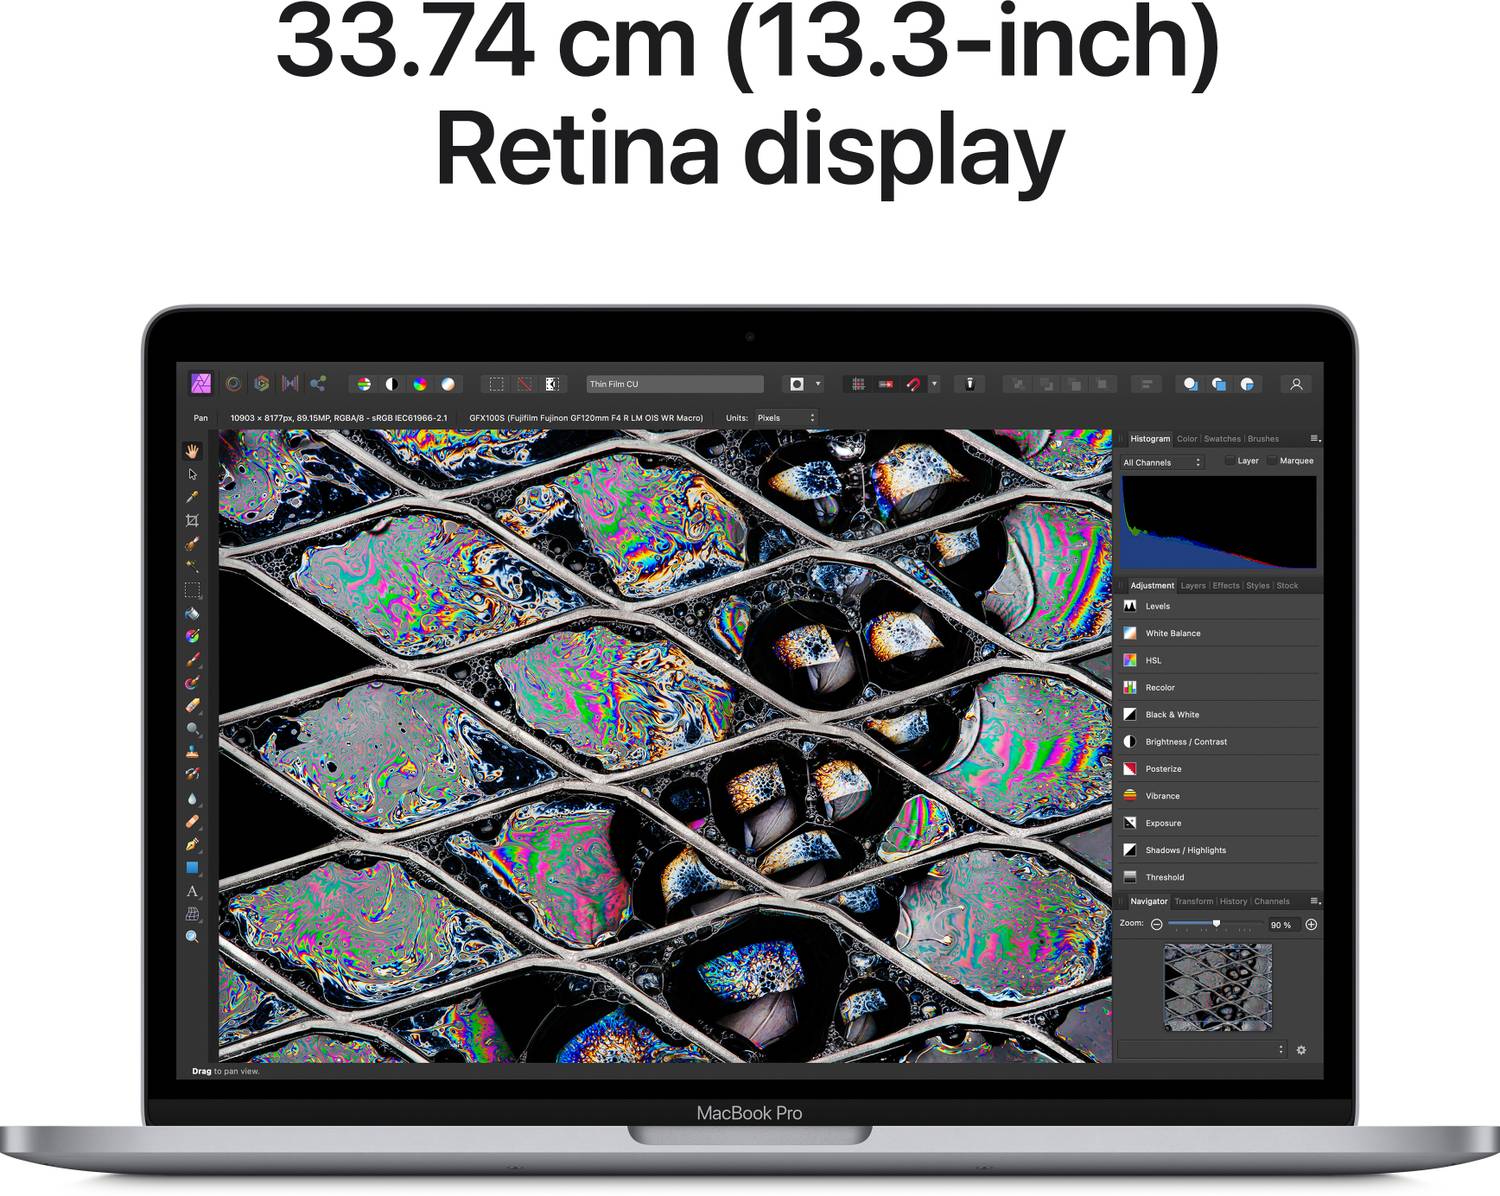Click the Auto White Balance toolbar icon
The width and height of the screenshot is (1500, 1196).
pos(448,384)
